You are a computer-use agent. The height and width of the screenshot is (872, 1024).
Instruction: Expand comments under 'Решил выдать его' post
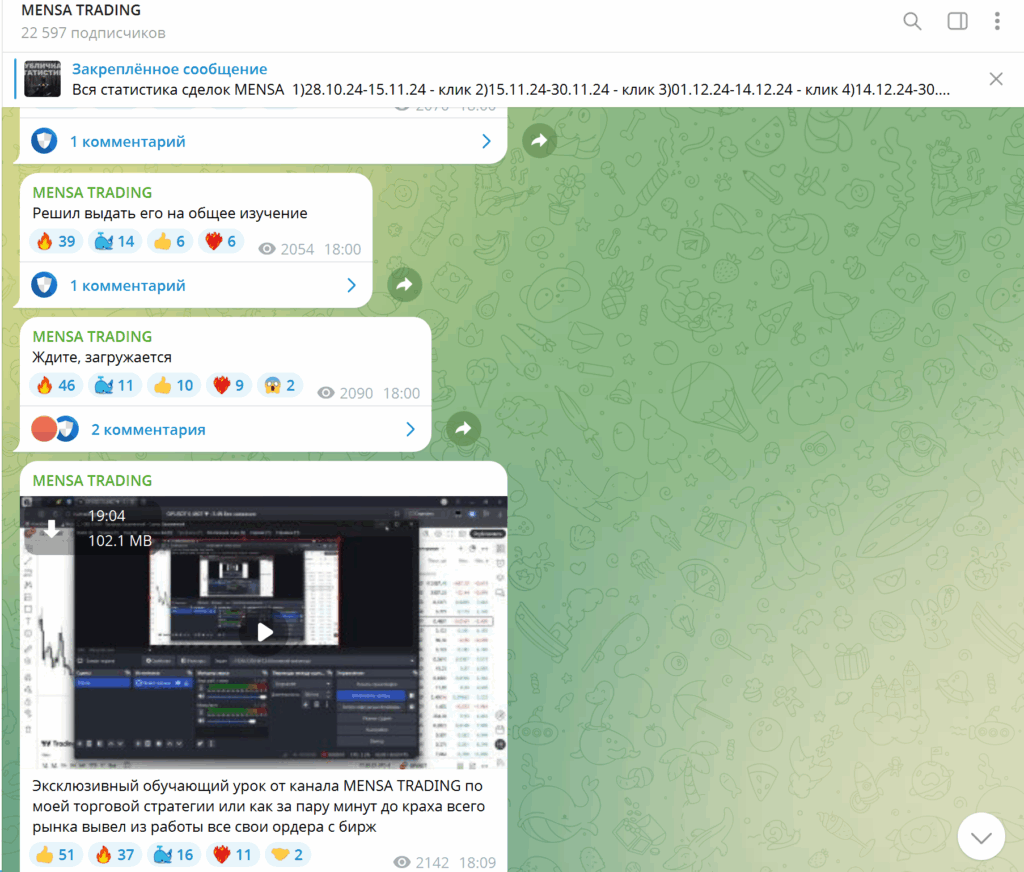[x=127, y=285]
